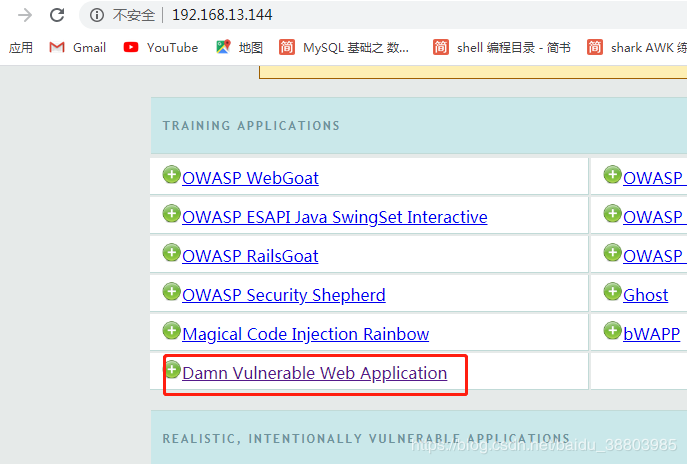Viewport: 687px width, 464px height.
Task: Reload the page with the refresh icon
Action: click(x=57, y=15)
